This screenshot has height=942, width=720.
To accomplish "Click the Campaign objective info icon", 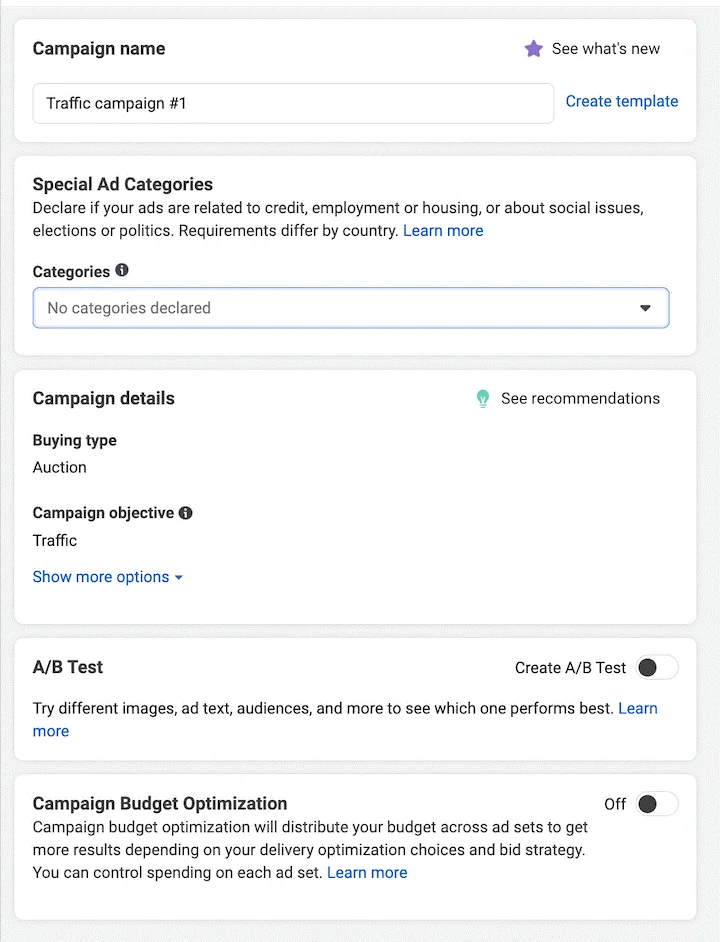I will (x=185, y=513).
